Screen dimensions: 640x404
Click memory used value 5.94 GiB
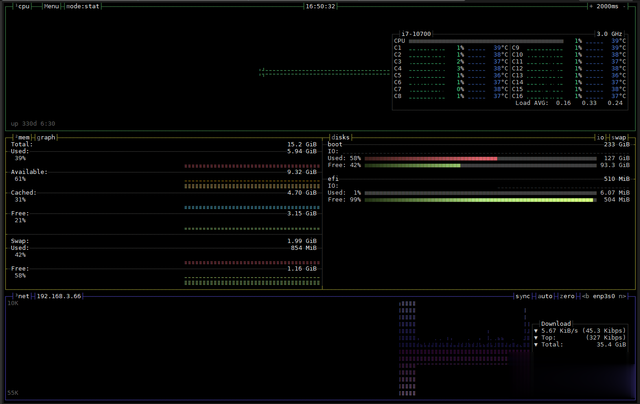tap(302, 151)
